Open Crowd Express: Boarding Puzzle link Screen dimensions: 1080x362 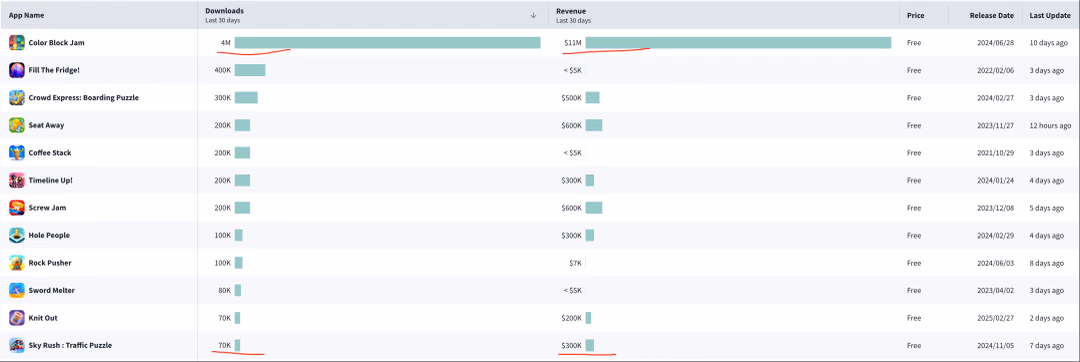(83, 98)
